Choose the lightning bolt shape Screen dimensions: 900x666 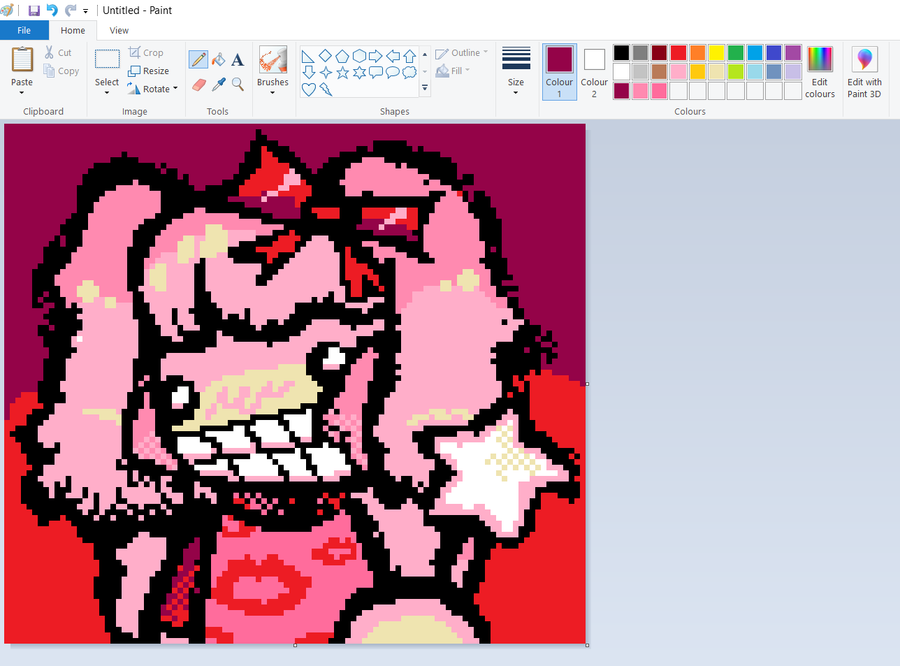(325, 89)
